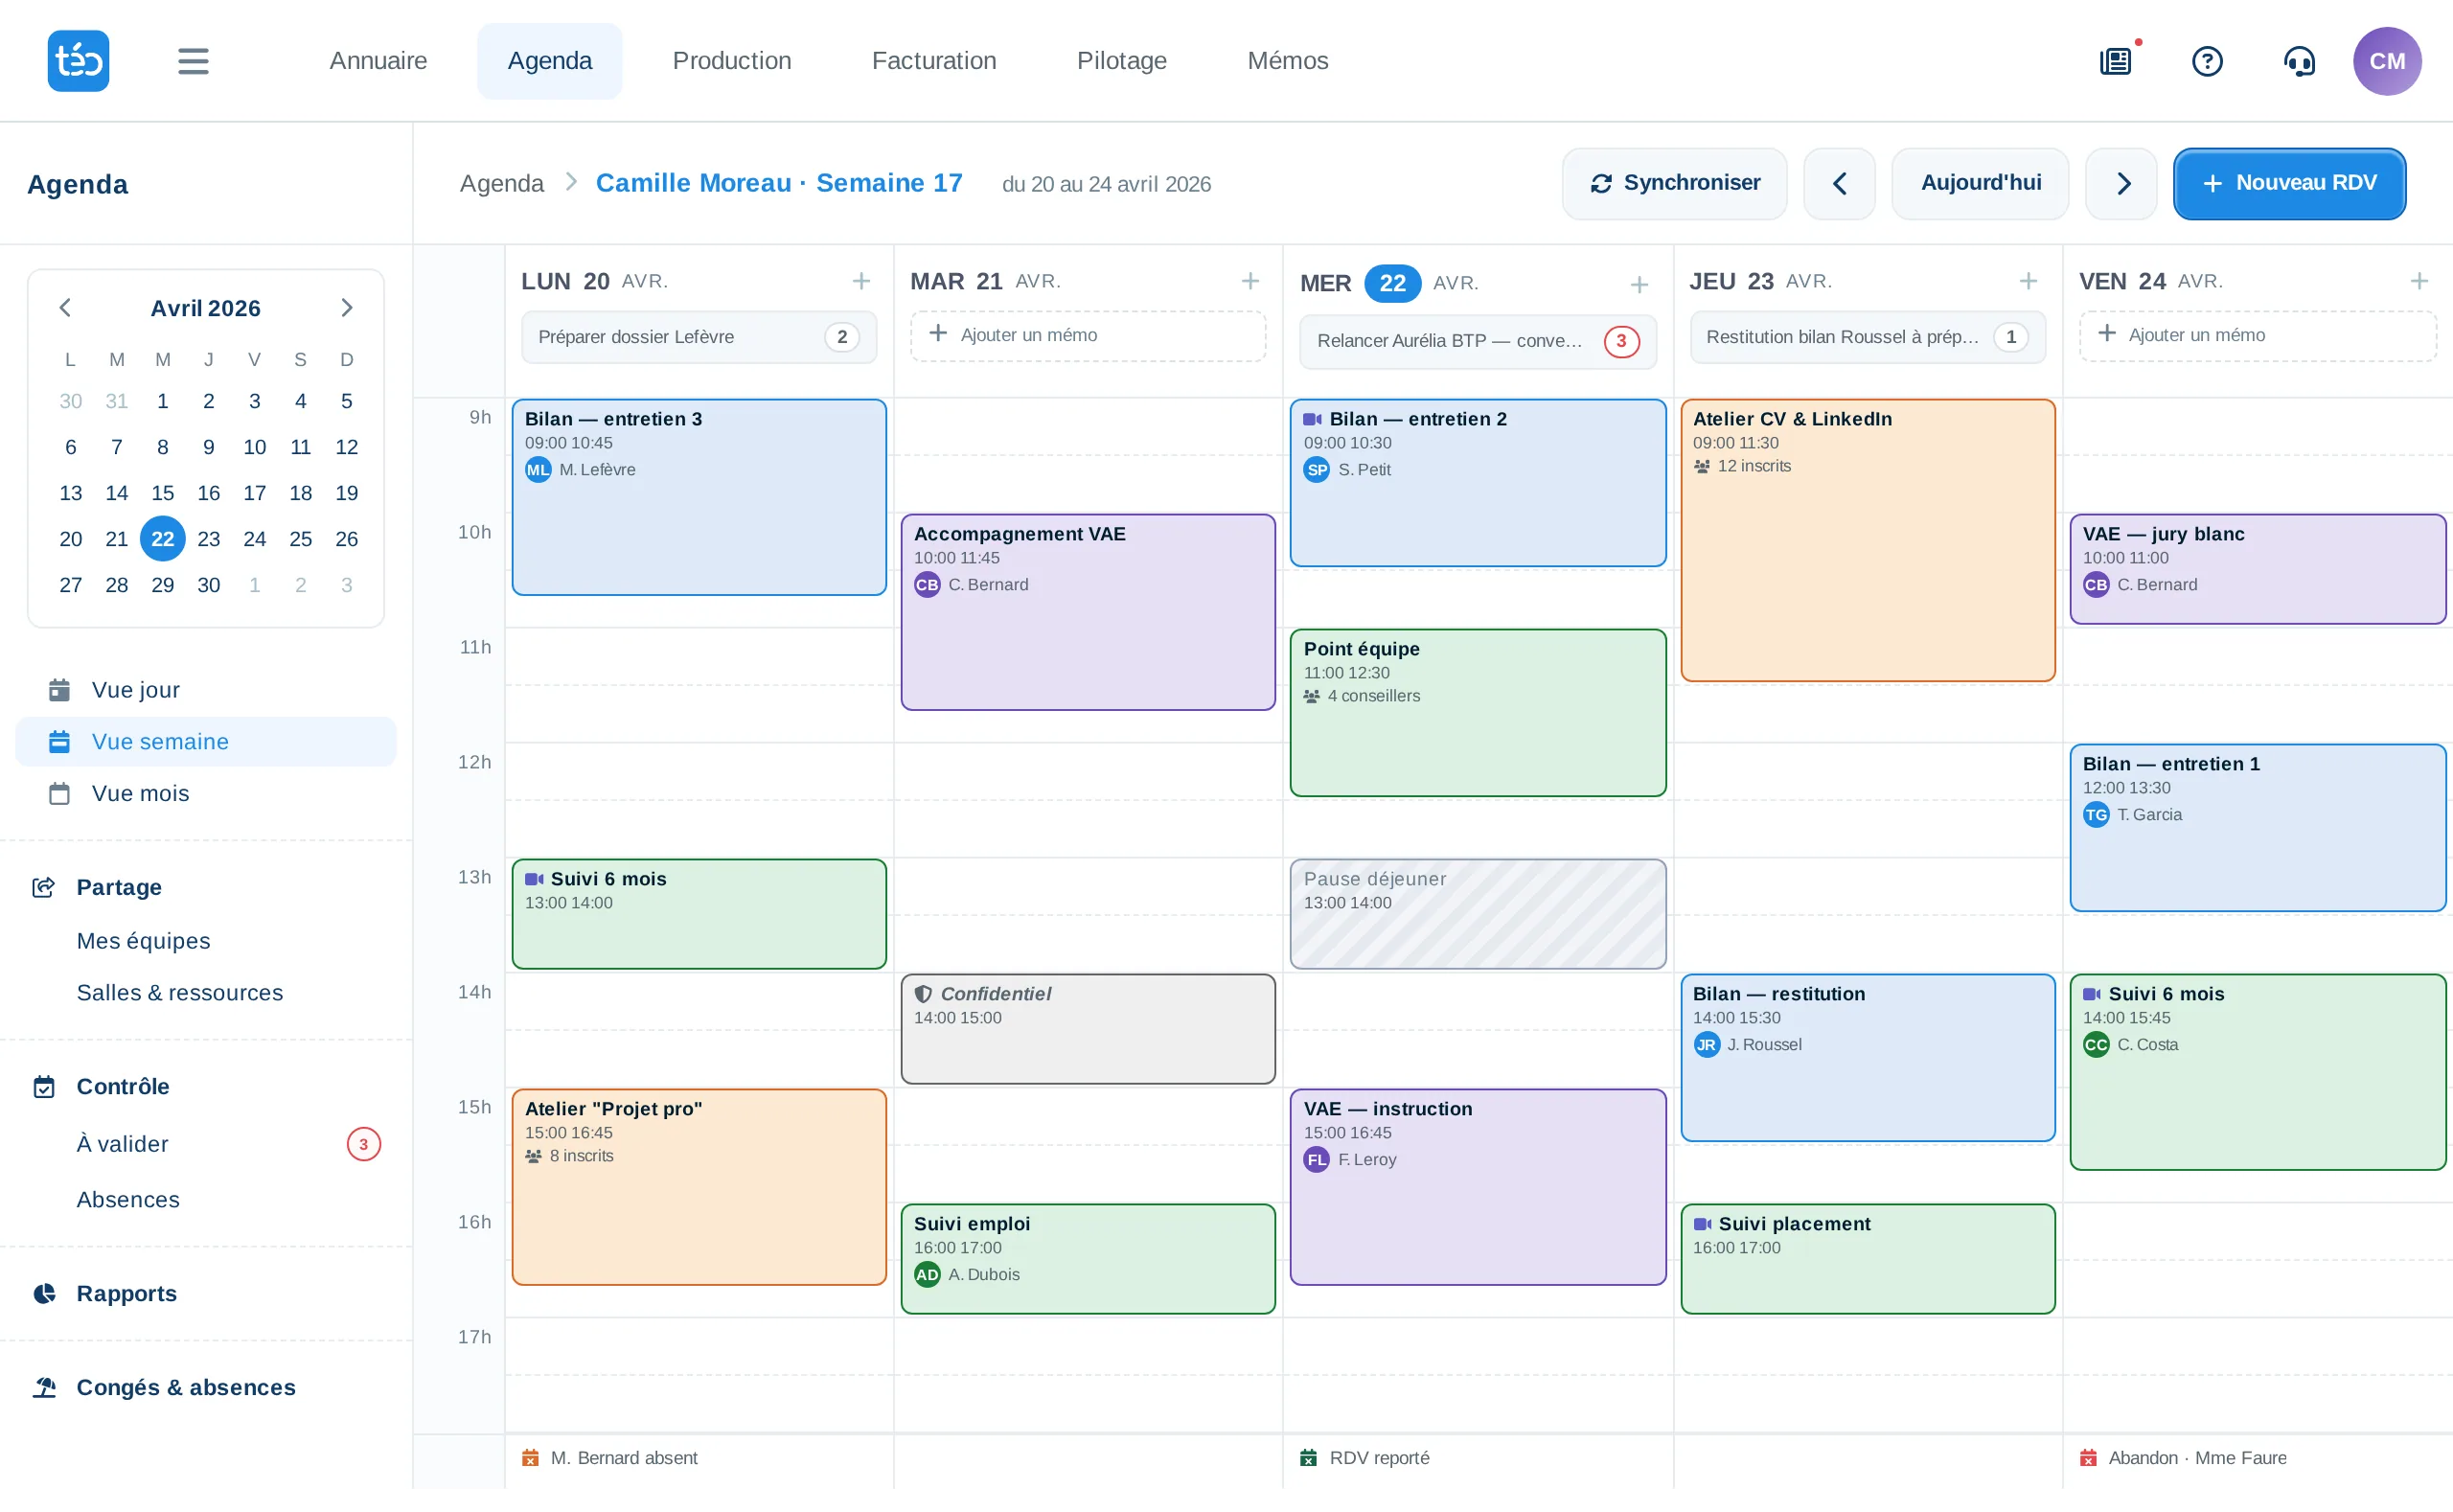Image resolution: width=2453 pixels, height=1512 pixels.
Task: Open the CM user avatar
Action: coord(2387,61)
